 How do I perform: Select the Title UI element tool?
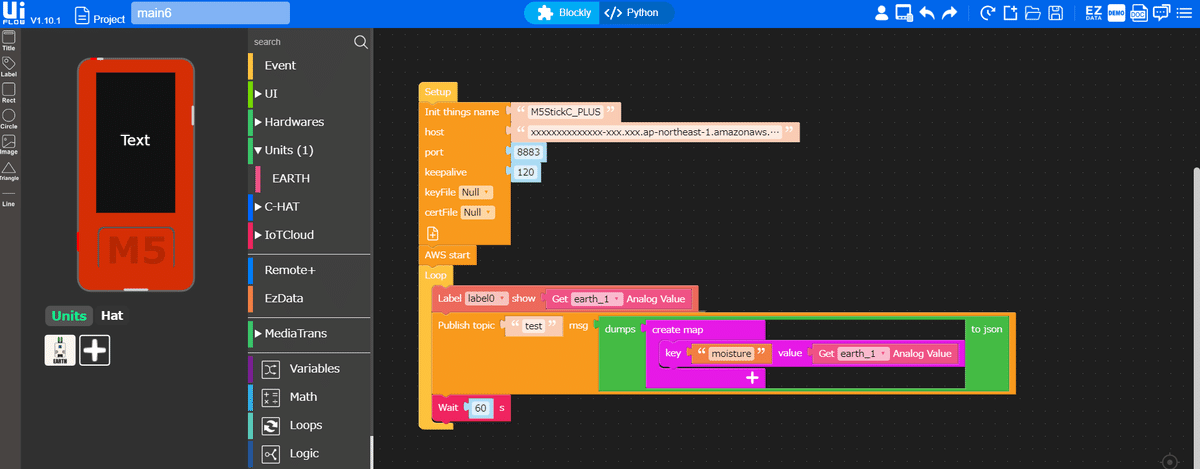(x=8, y=41)
